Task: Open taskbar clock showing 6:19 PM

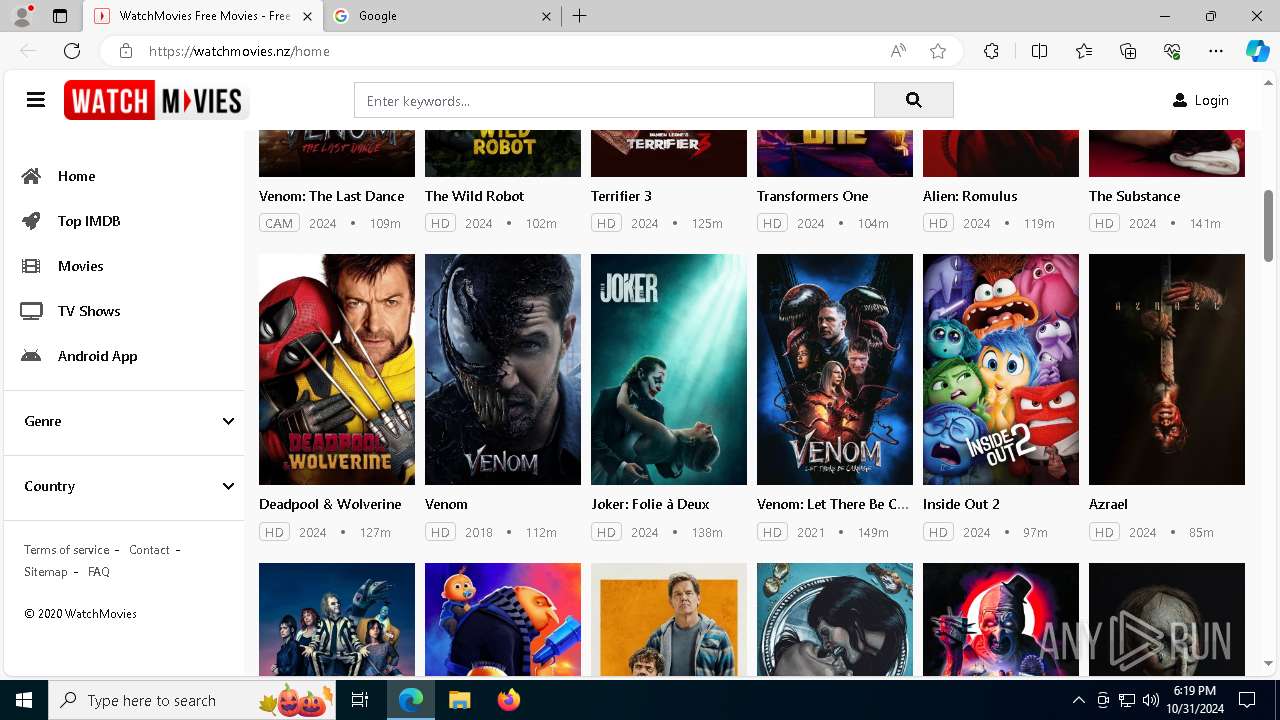Action: pyautogui.click(x=1194, y=700)
